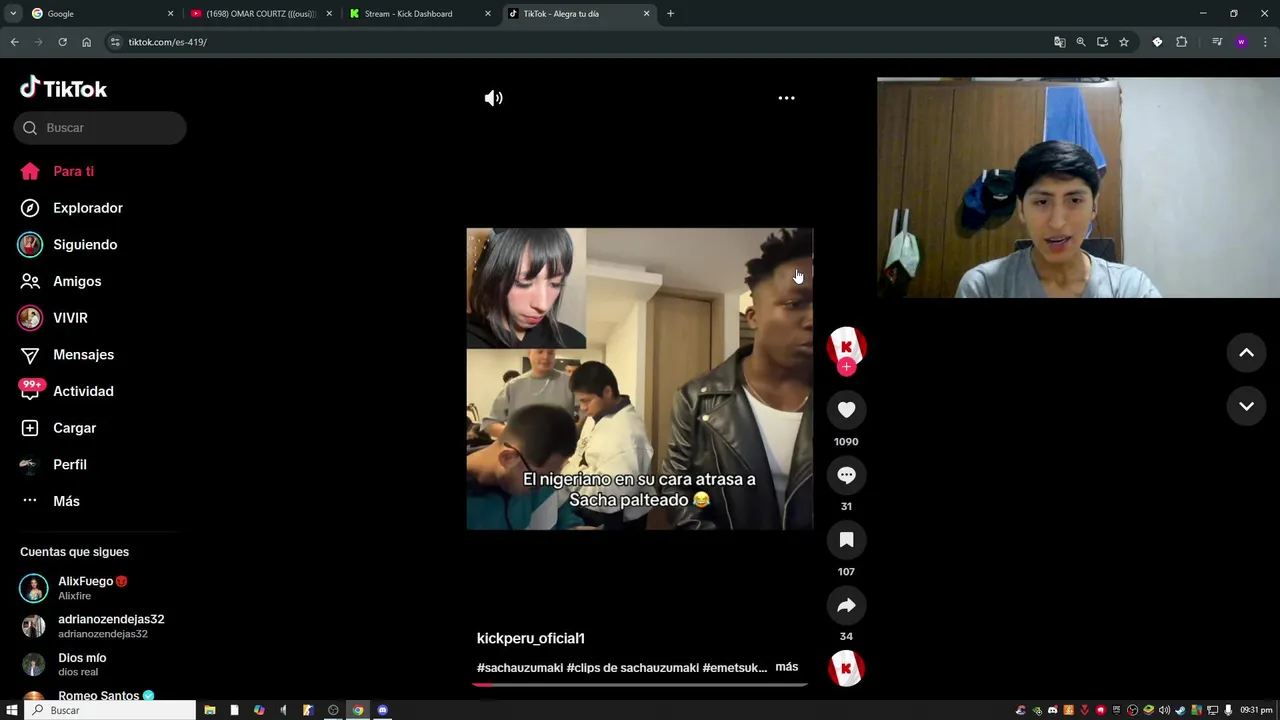The height and width of the screenshot is (720, 1280).
Task: Open the Translate page icon
Action: pyautogui.click(x=1059, y=42)
